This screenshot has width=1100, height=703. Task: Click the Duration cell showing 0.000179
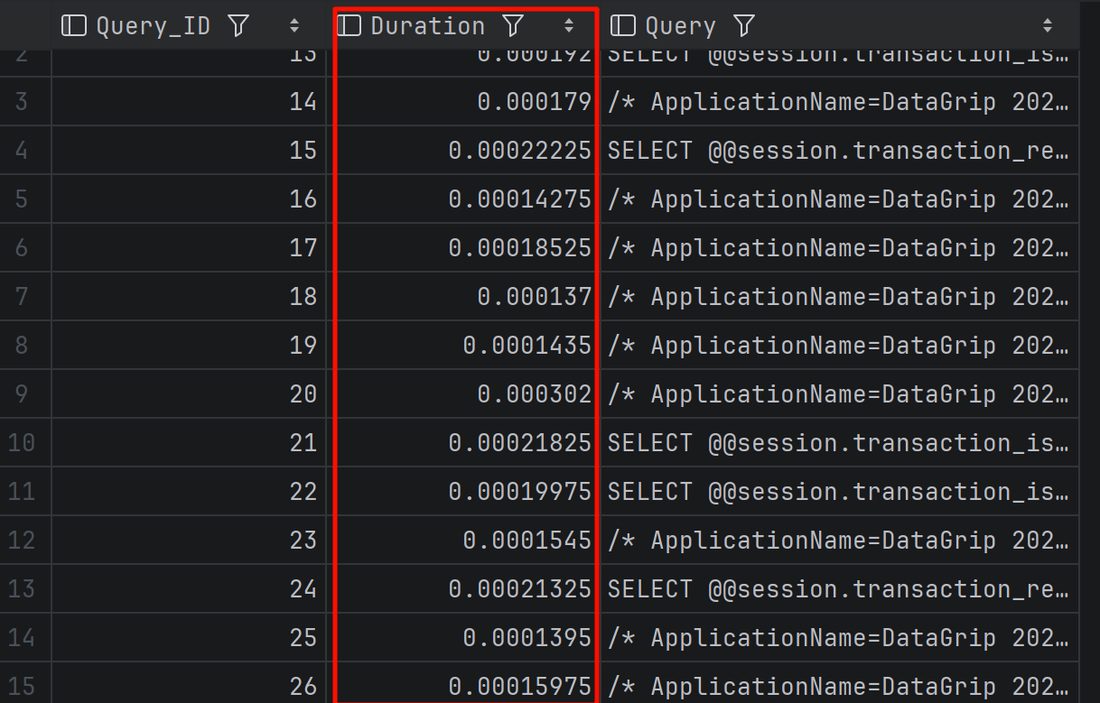[464, 102]
